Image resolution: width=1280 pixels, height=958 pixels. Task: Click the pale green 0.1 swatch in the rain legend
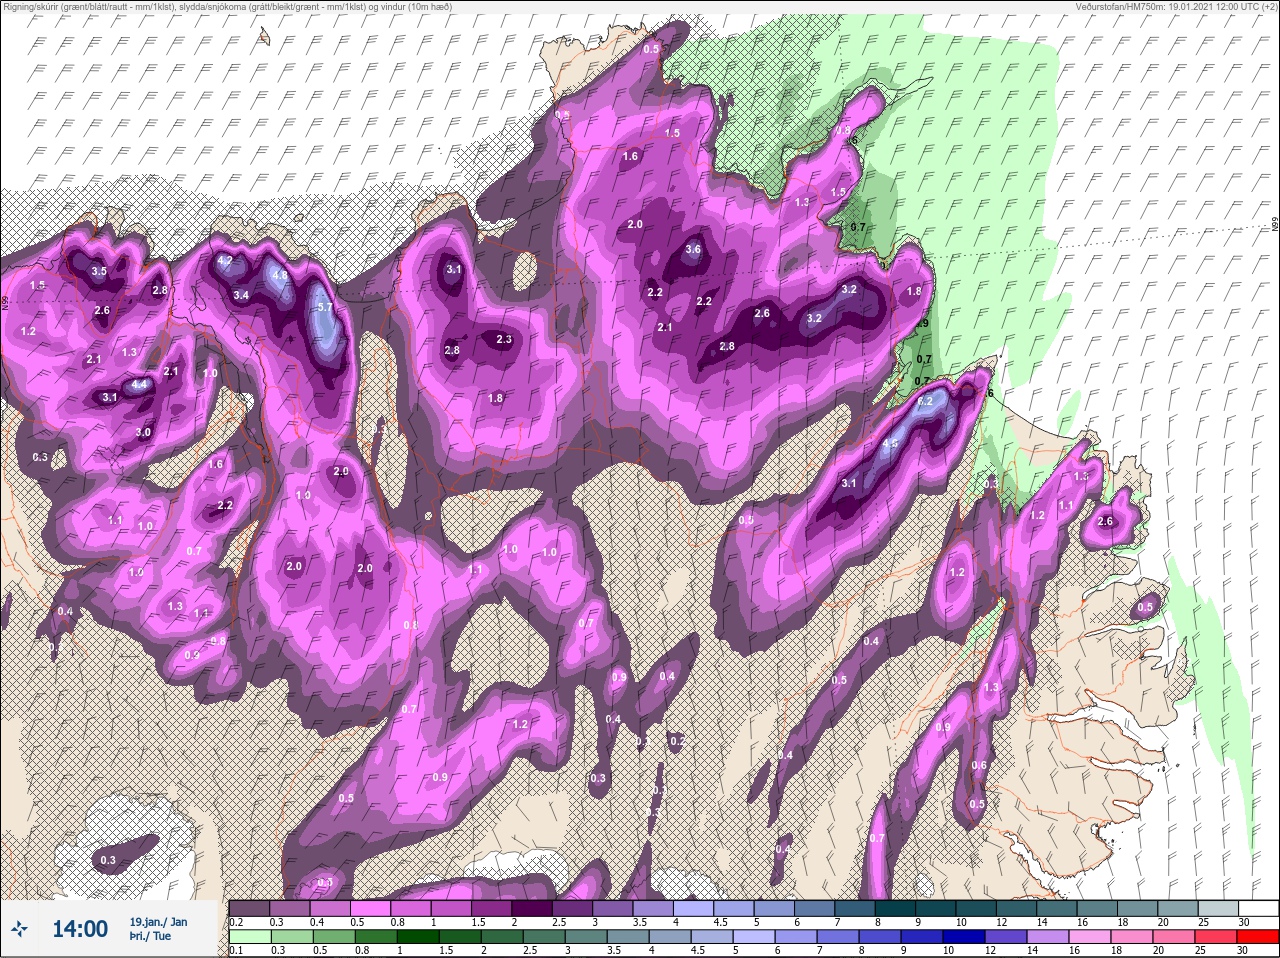(x=250, y=938)
